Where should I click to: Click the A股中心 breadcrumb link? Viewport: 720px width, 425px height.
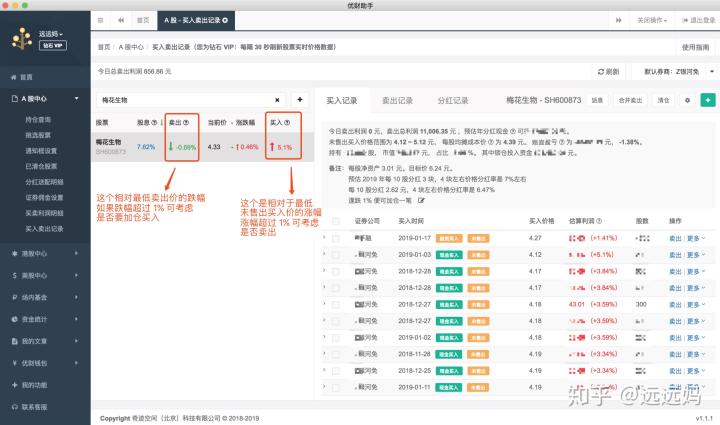[131, 47]
